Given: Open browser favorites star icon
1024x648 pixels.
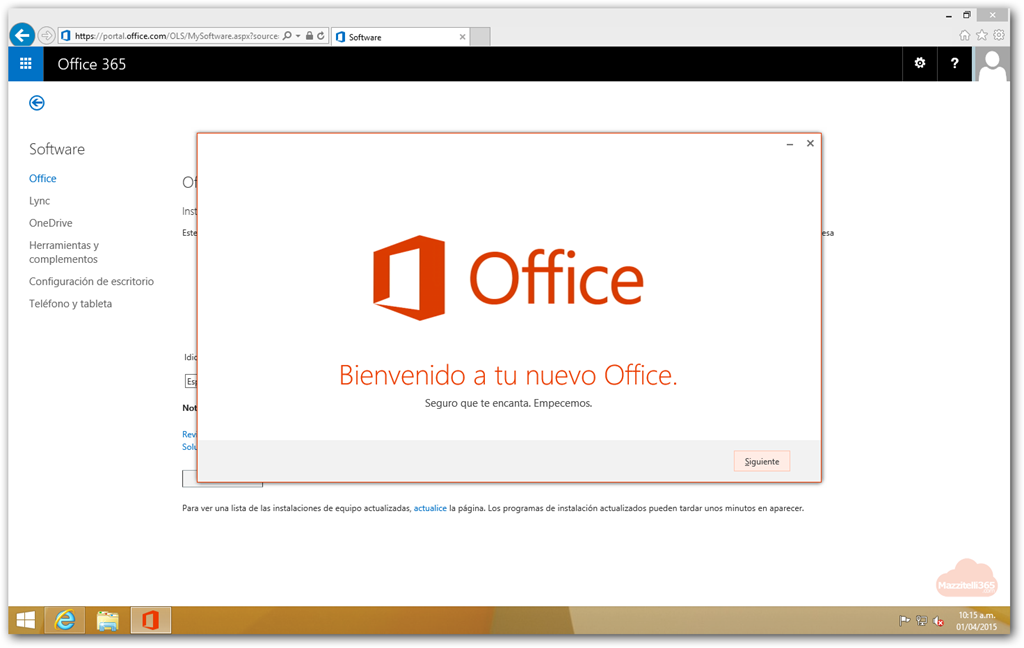Looking at the screenshot, I should coord(981,35).
